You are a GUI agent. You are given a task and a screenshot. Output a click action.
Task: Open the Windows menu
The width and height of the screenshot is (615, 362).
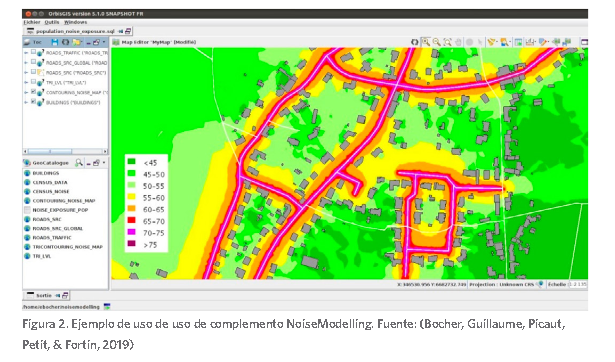point(75,22)
